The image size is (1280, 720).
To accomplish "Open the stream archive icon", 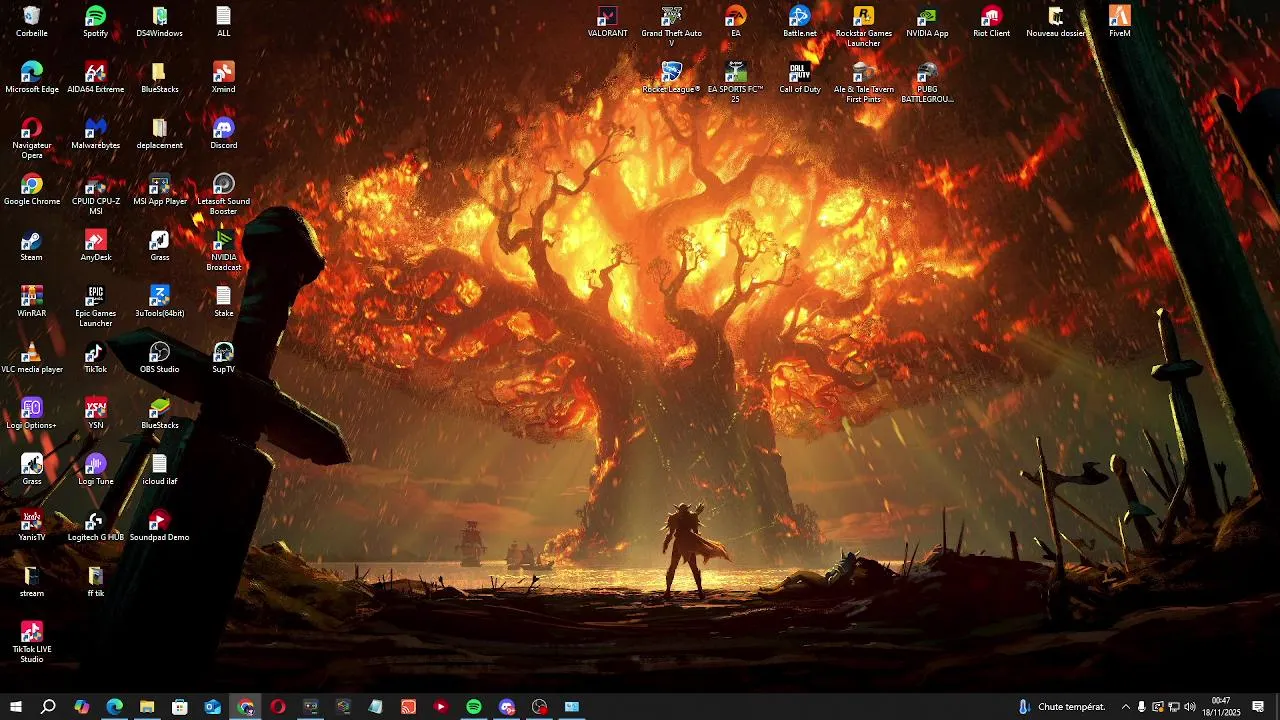I will point(32,582).
